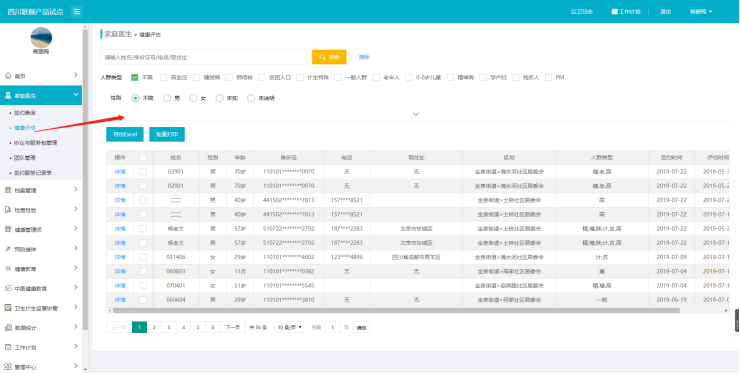Click 退出 to log out

pos(665,11)
